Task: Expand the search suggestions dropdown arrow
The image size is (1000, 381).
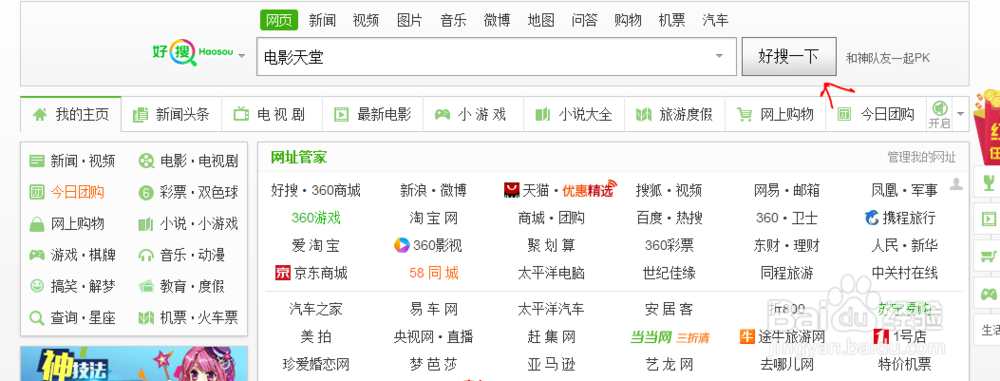Action: click(719, 56)
